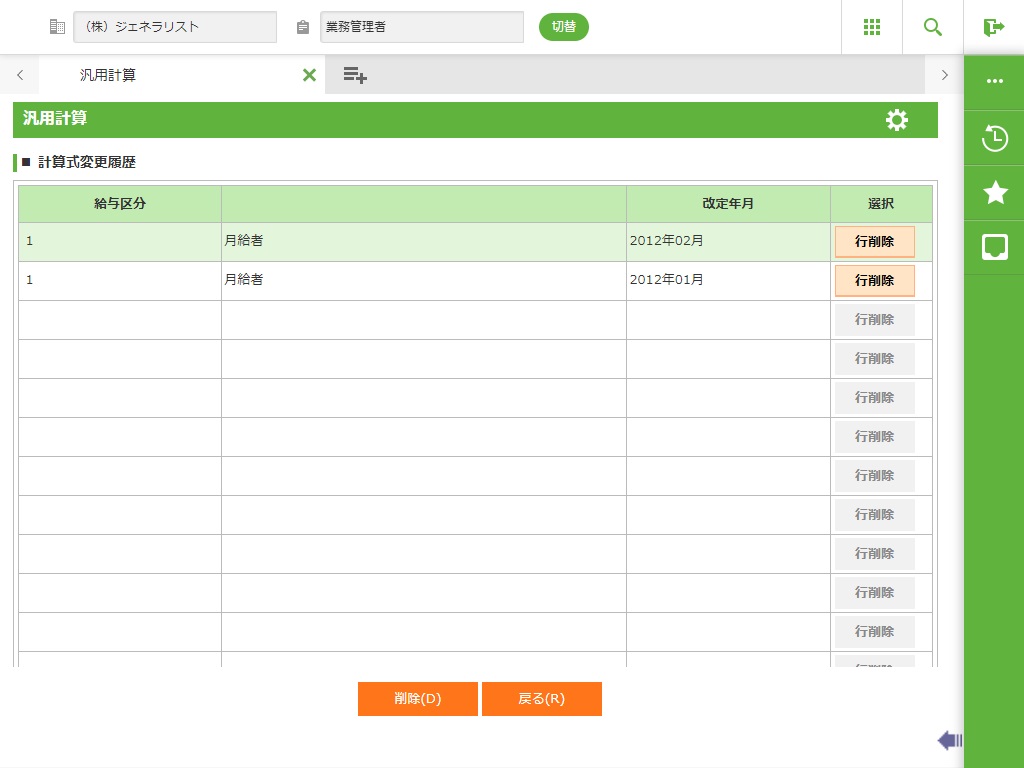Open the settings gear in 汎用計算 header
The width and height of the screenshot is (1024, 768).
(897, 120)
